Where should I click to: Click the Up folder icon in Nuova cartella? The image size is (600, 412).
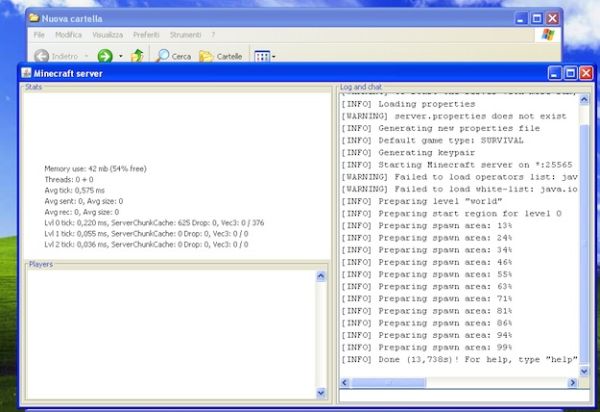[137, 56]
